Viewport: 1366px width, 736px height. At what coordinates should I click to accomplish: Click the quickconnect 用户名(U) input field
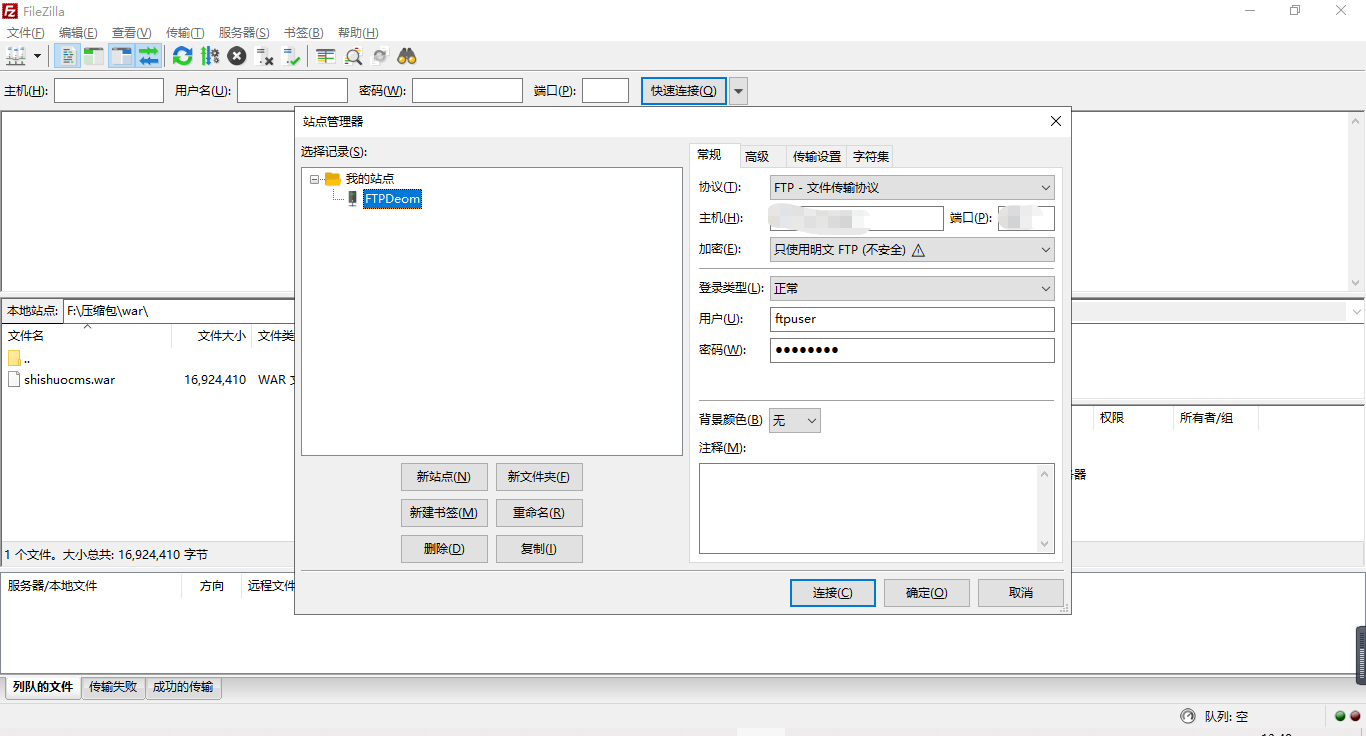tap(292, 91)
